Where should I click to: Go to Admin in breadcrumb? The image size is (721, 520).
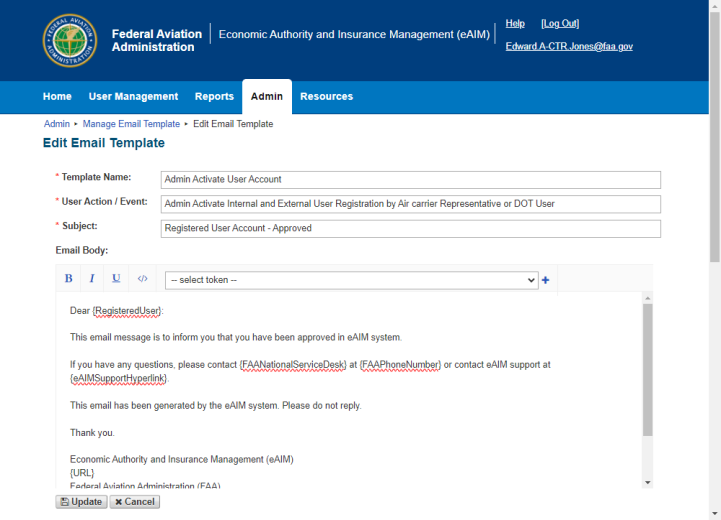[57, 124]
